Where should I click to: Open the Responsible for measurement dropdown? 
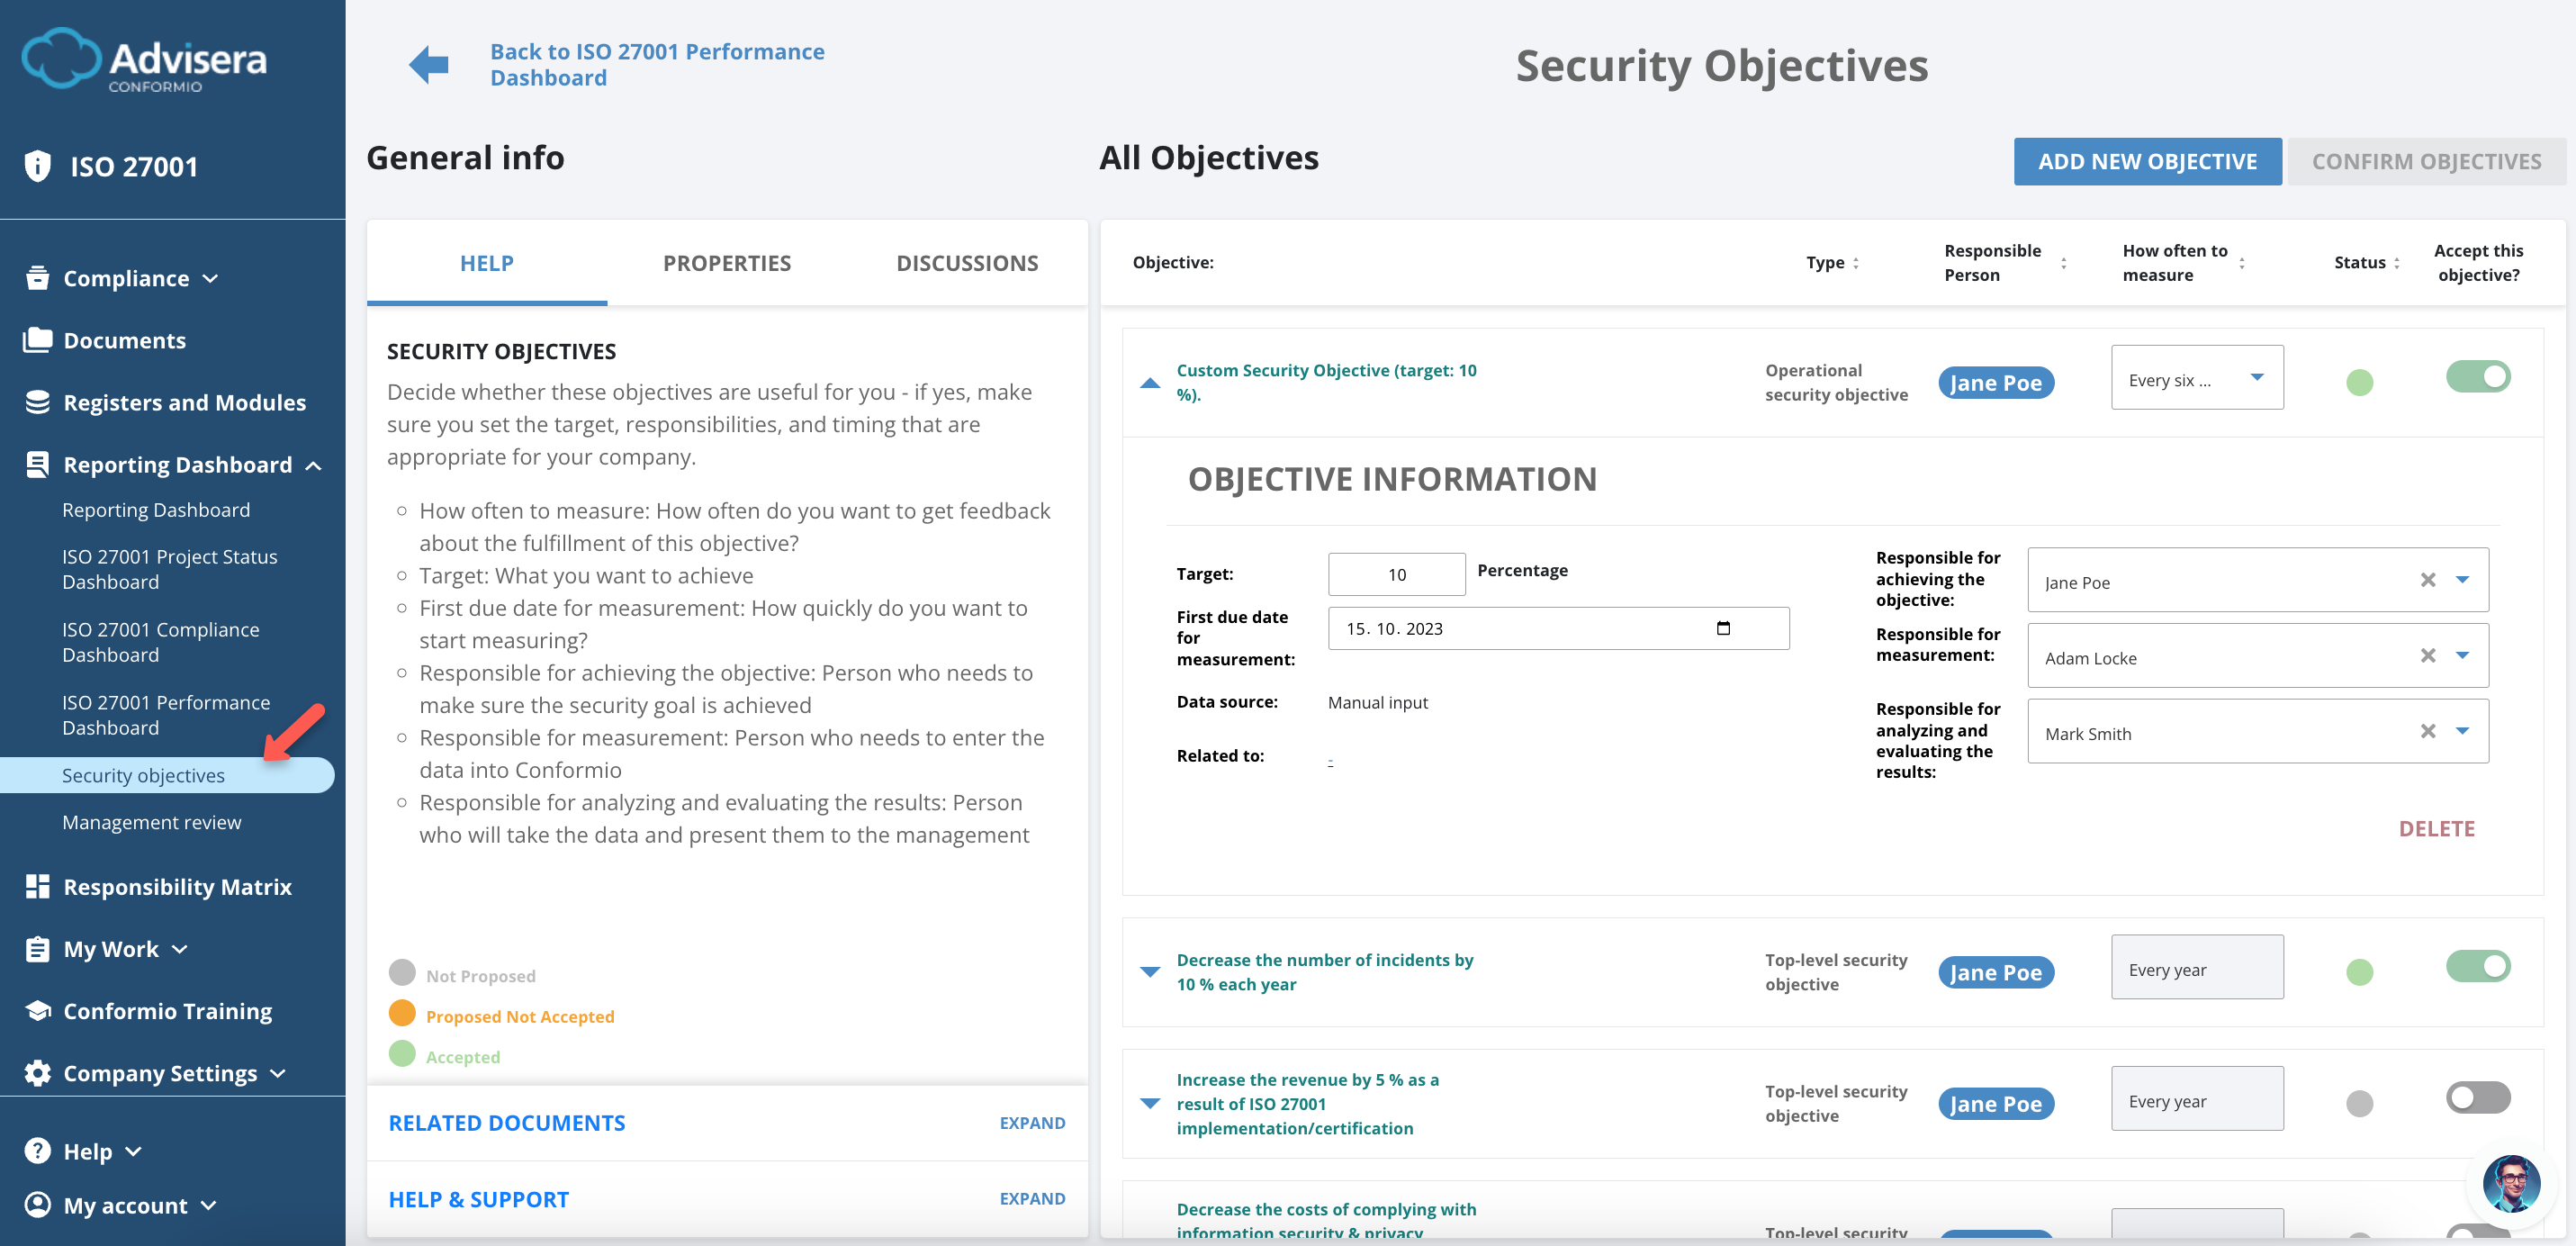click(2460, 656)
